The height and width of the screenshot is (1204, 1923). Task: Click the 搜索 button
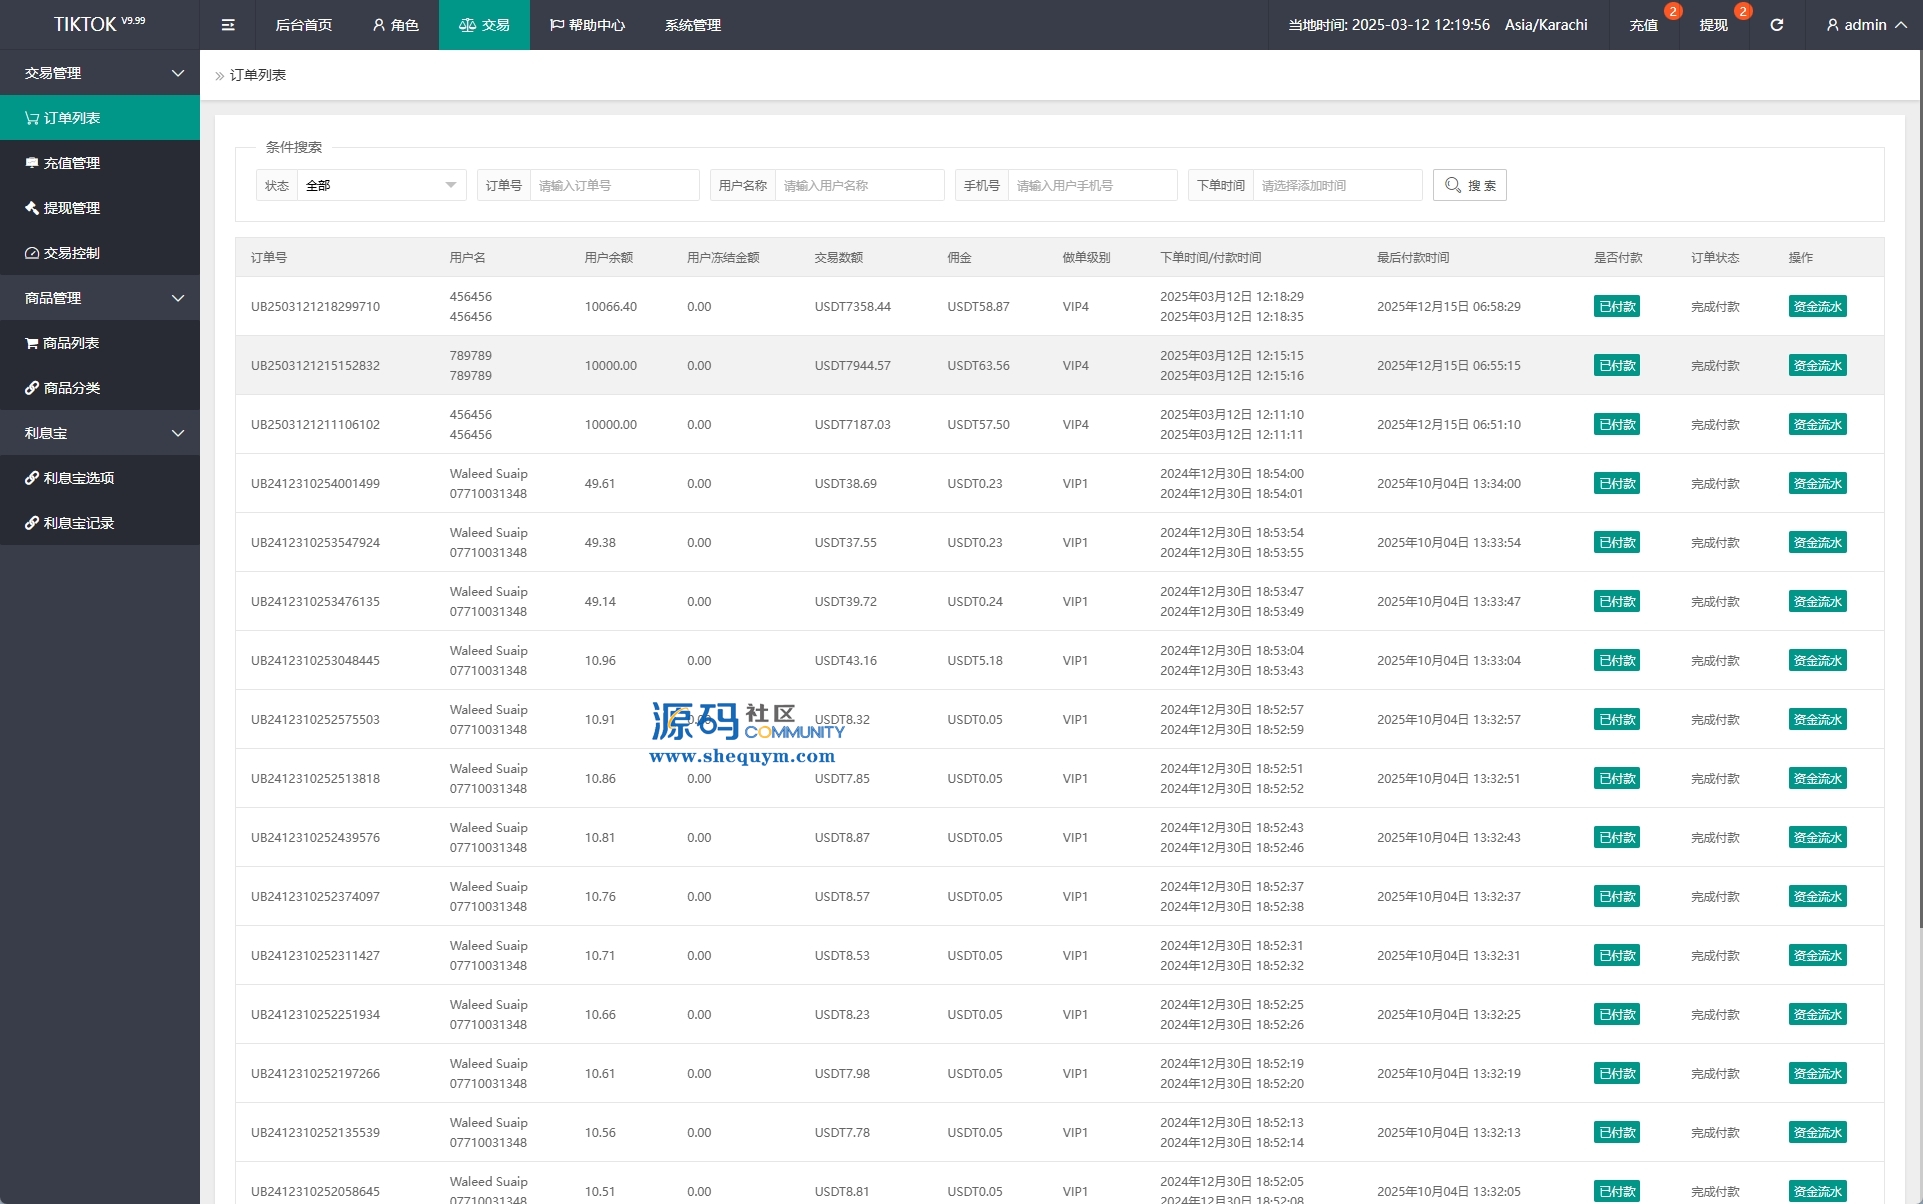1469,185
